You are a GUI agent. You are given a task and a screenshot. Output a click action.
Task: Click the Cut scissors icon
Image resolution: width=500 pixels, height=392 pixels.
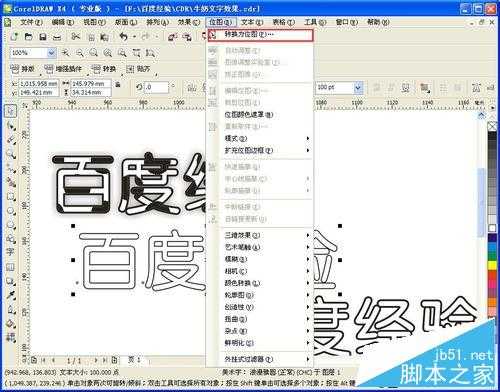[x=76, y=36]
